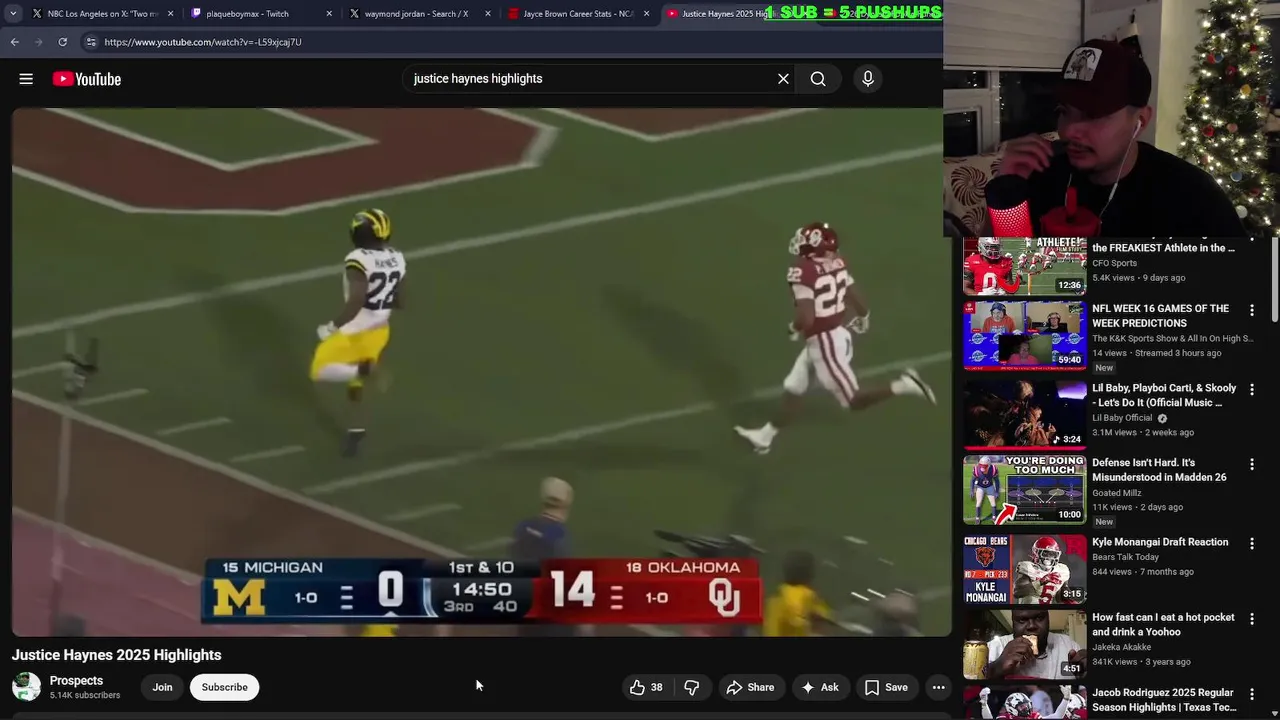Open the Lil Baby Let's Do It thumbnail
The image size is (1280, 720).
point(1024,413)
